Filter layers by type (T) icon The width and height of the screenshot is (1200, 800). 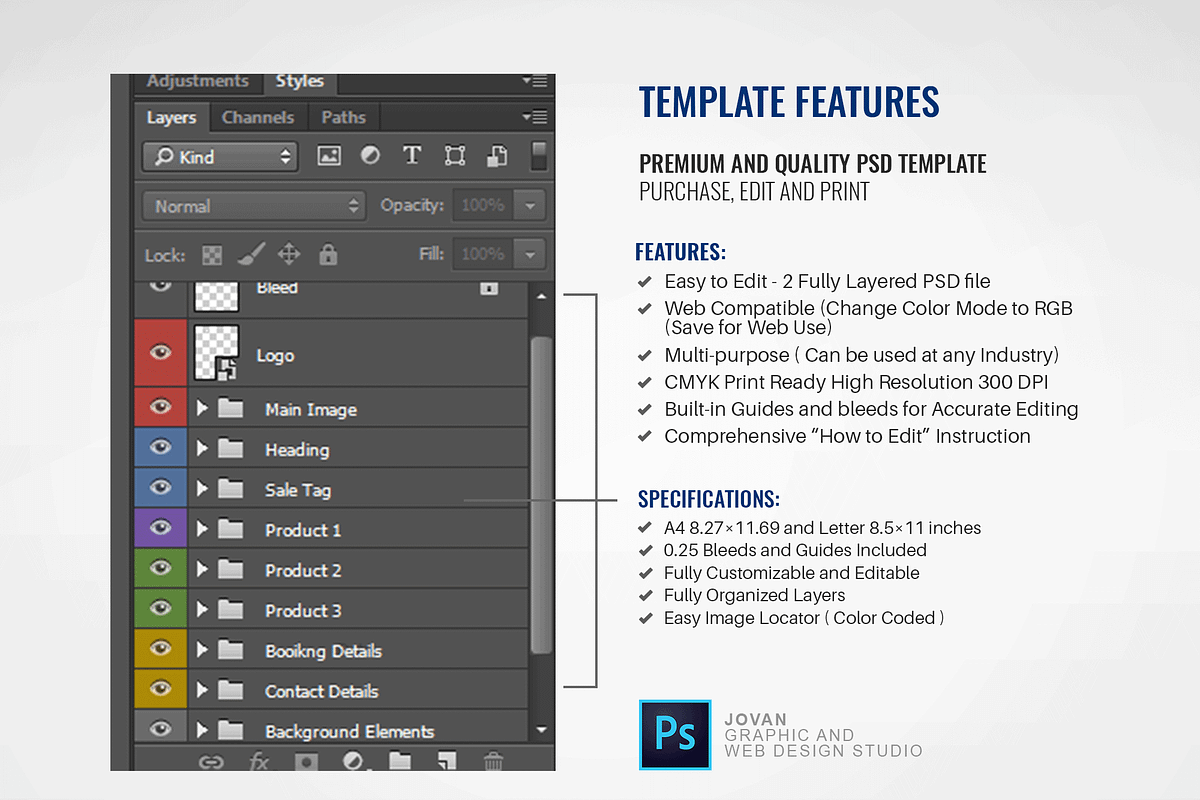(411, 156)
